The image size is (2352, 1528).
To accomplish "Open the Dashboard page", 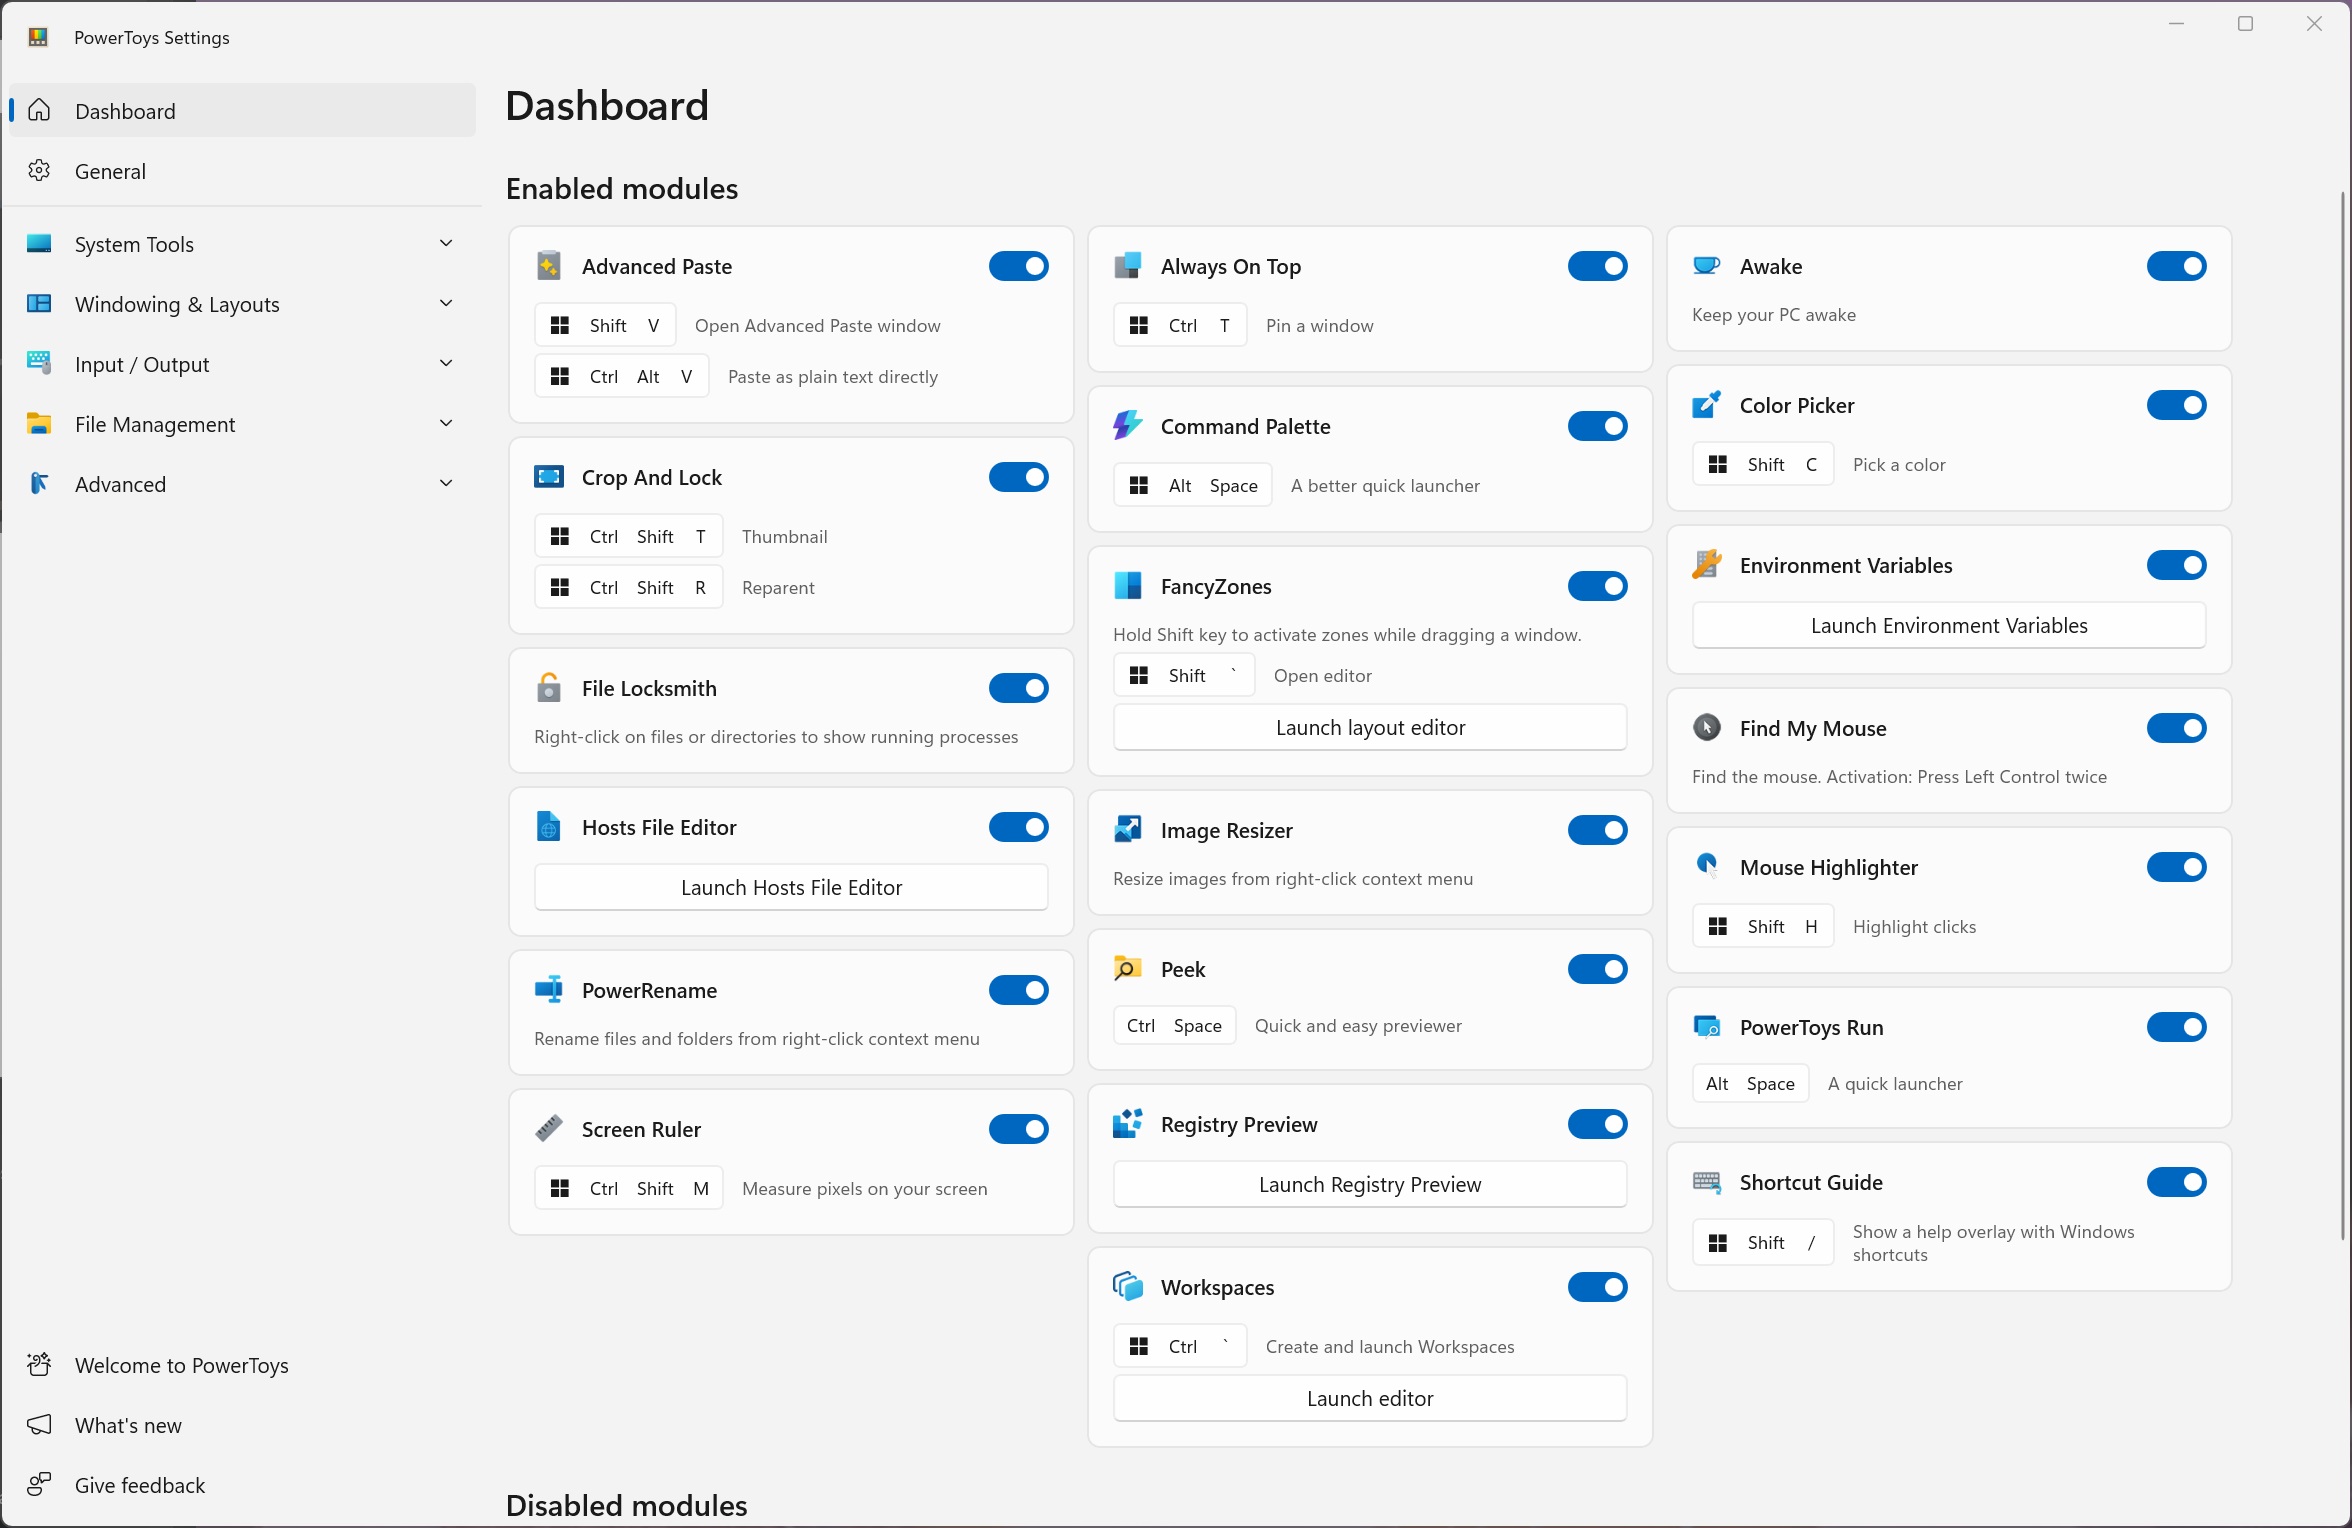I will pos(242,111).
